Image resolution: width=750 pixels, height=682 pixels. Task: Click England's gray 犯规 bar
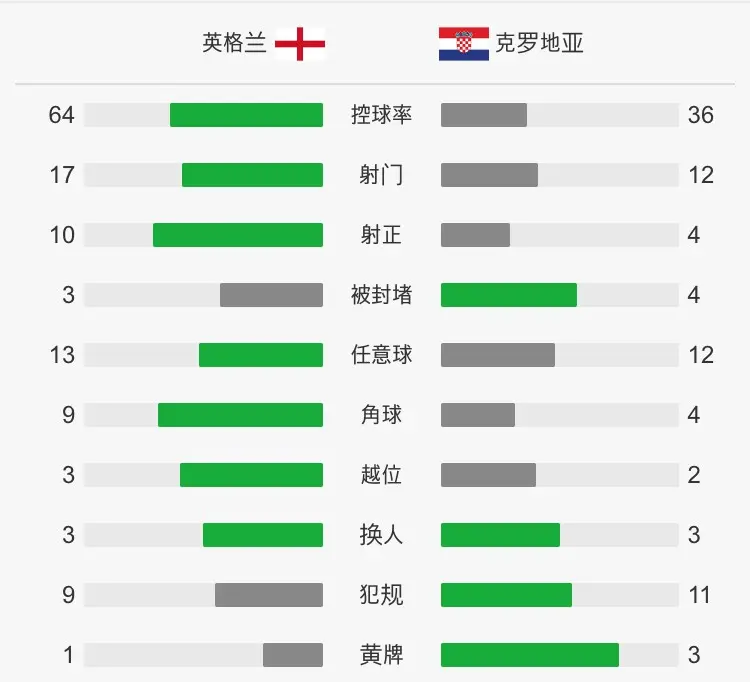coord(269,595)
